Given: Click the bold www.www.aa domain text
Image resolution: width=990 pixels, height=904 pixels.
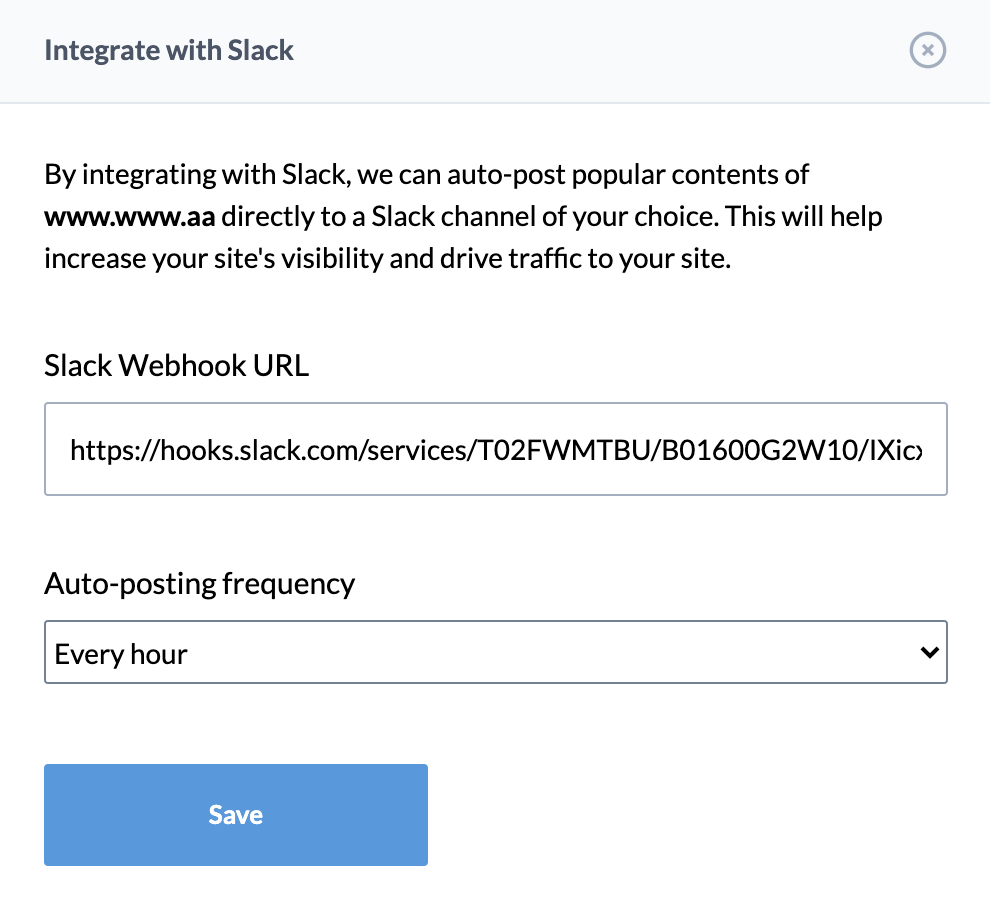Looking at the screenshot, I should pyautogui.click(x=129, y=217).
